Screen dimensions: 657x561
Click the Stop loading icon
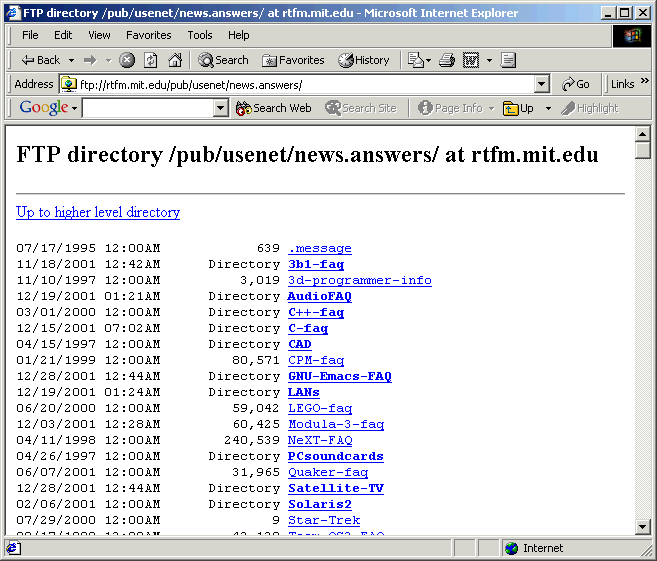click(127, 60)
